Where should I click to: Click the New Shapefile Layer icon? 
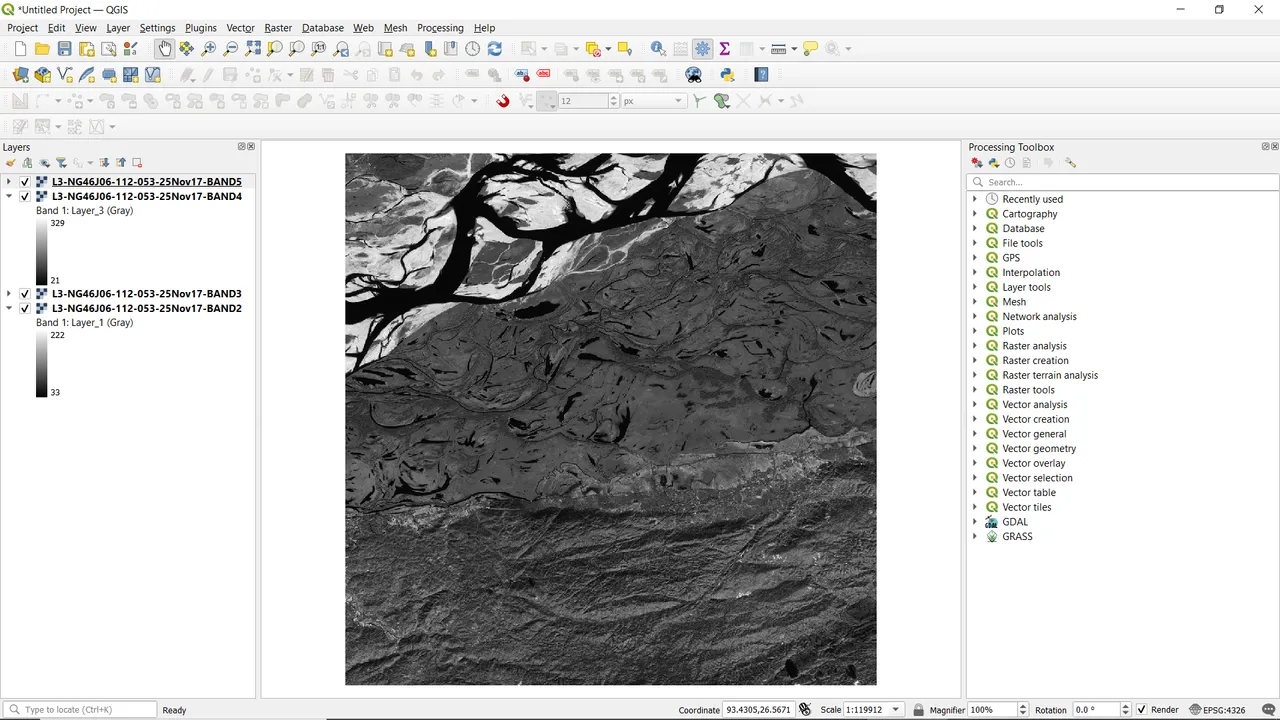(x=65, y=74)
